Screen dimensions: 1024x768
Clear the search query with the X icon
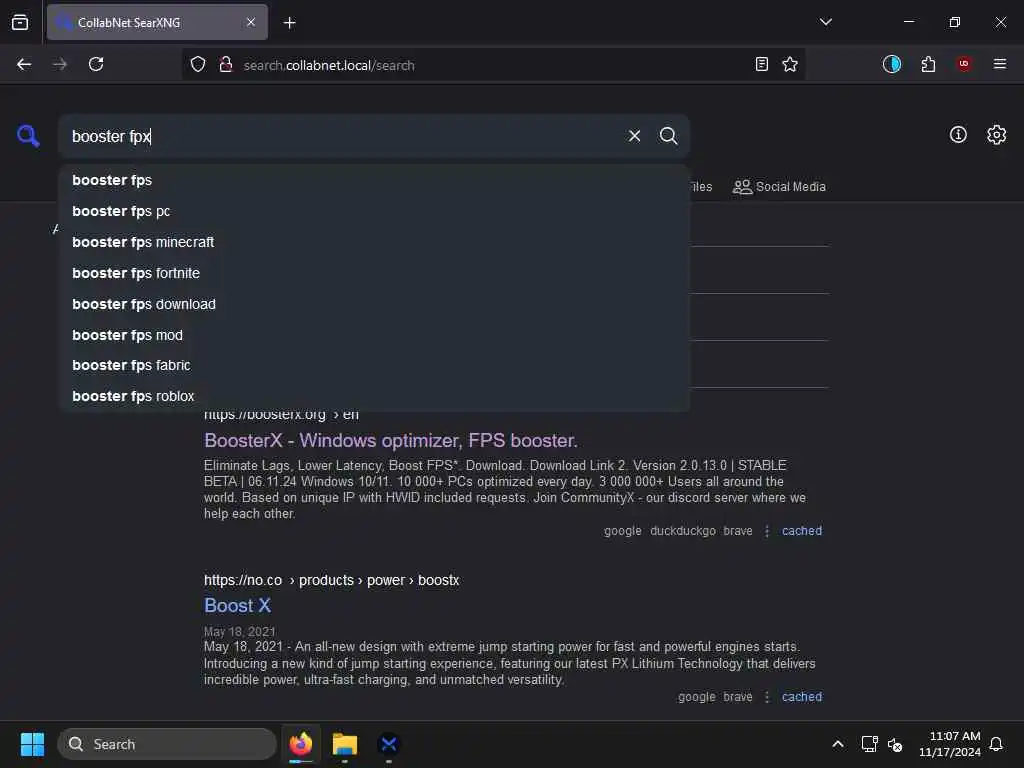click(x=634, y=136)
